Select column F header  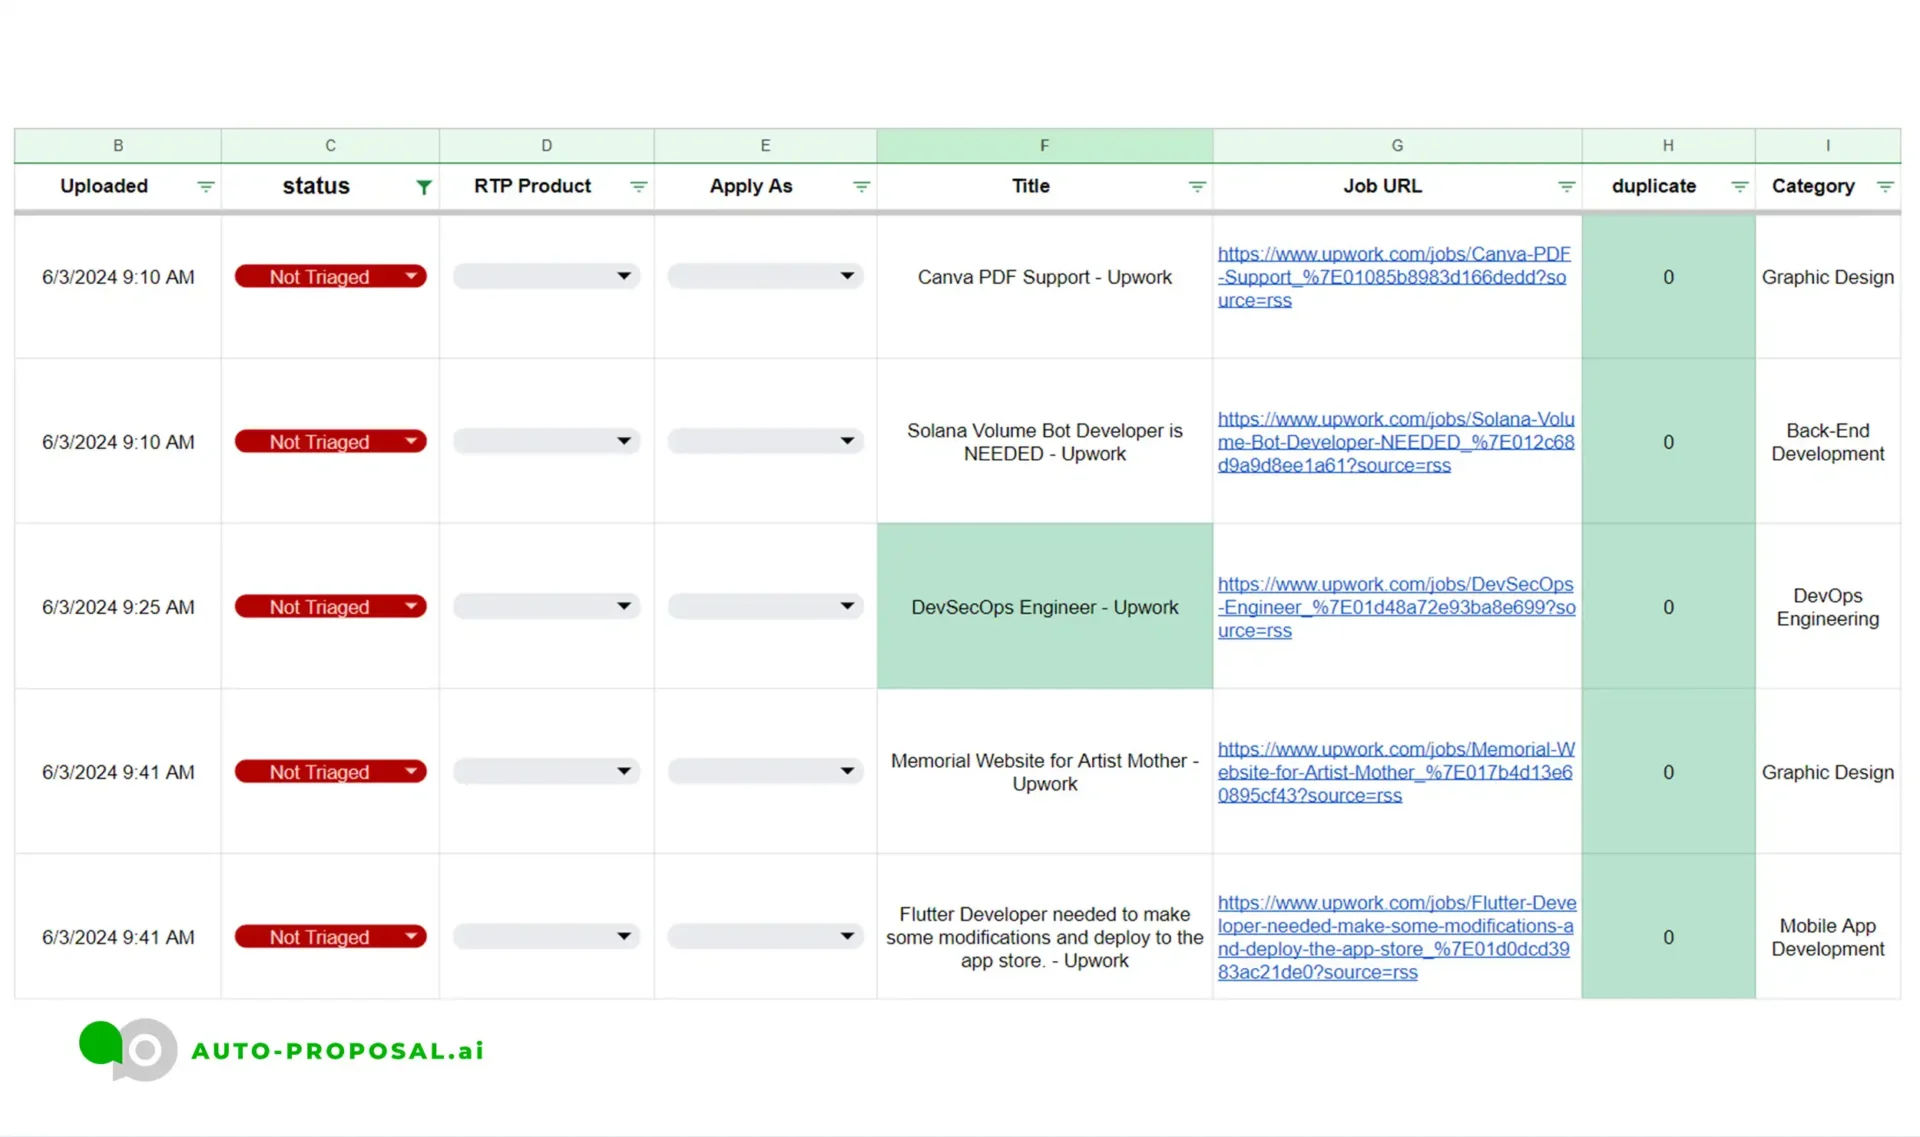point(1044,145)
